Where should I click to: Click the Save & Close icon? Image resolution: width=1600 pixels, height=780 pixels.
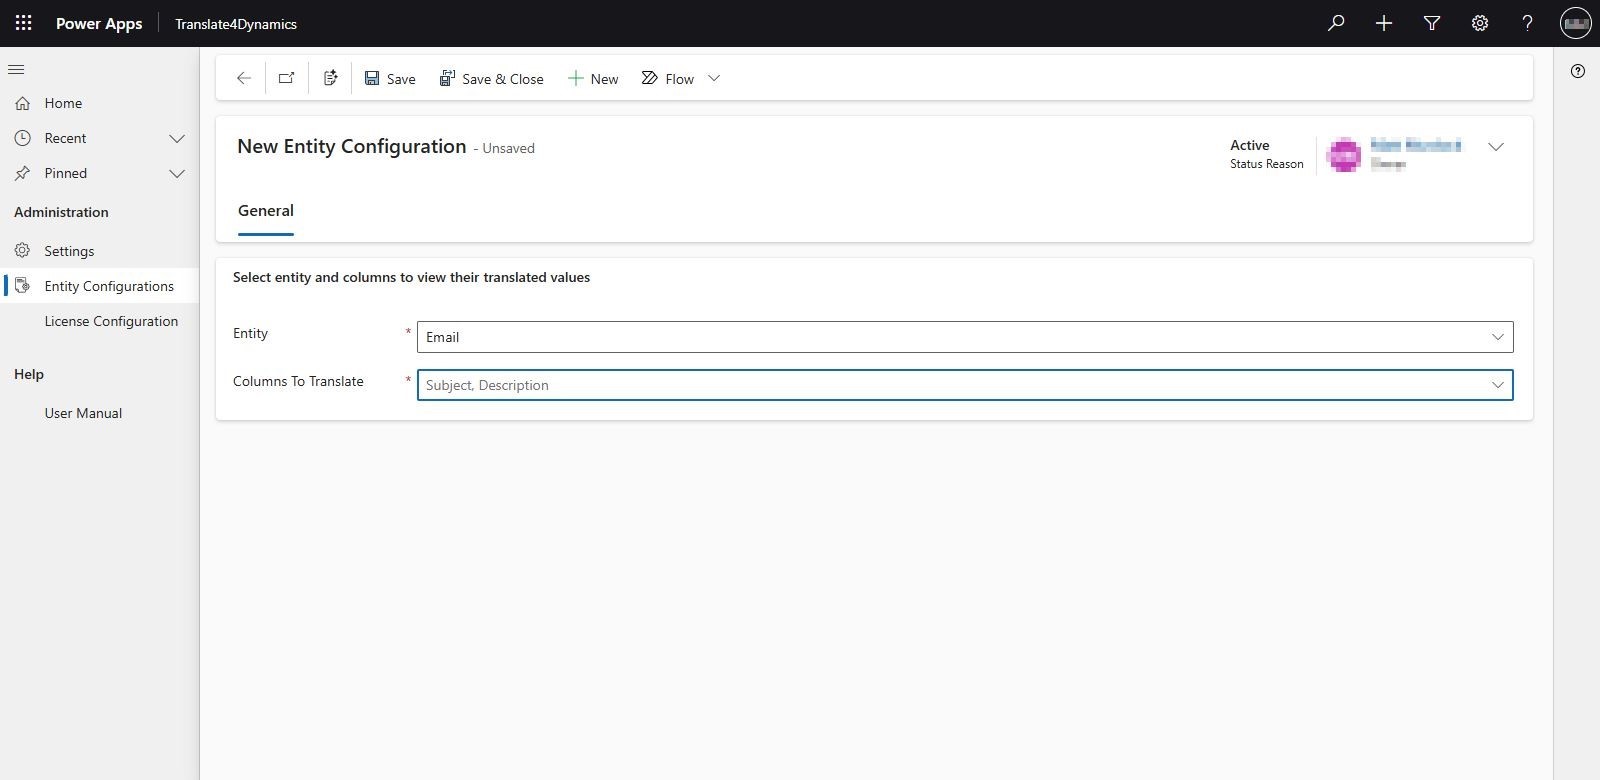(x=448, y=78)
